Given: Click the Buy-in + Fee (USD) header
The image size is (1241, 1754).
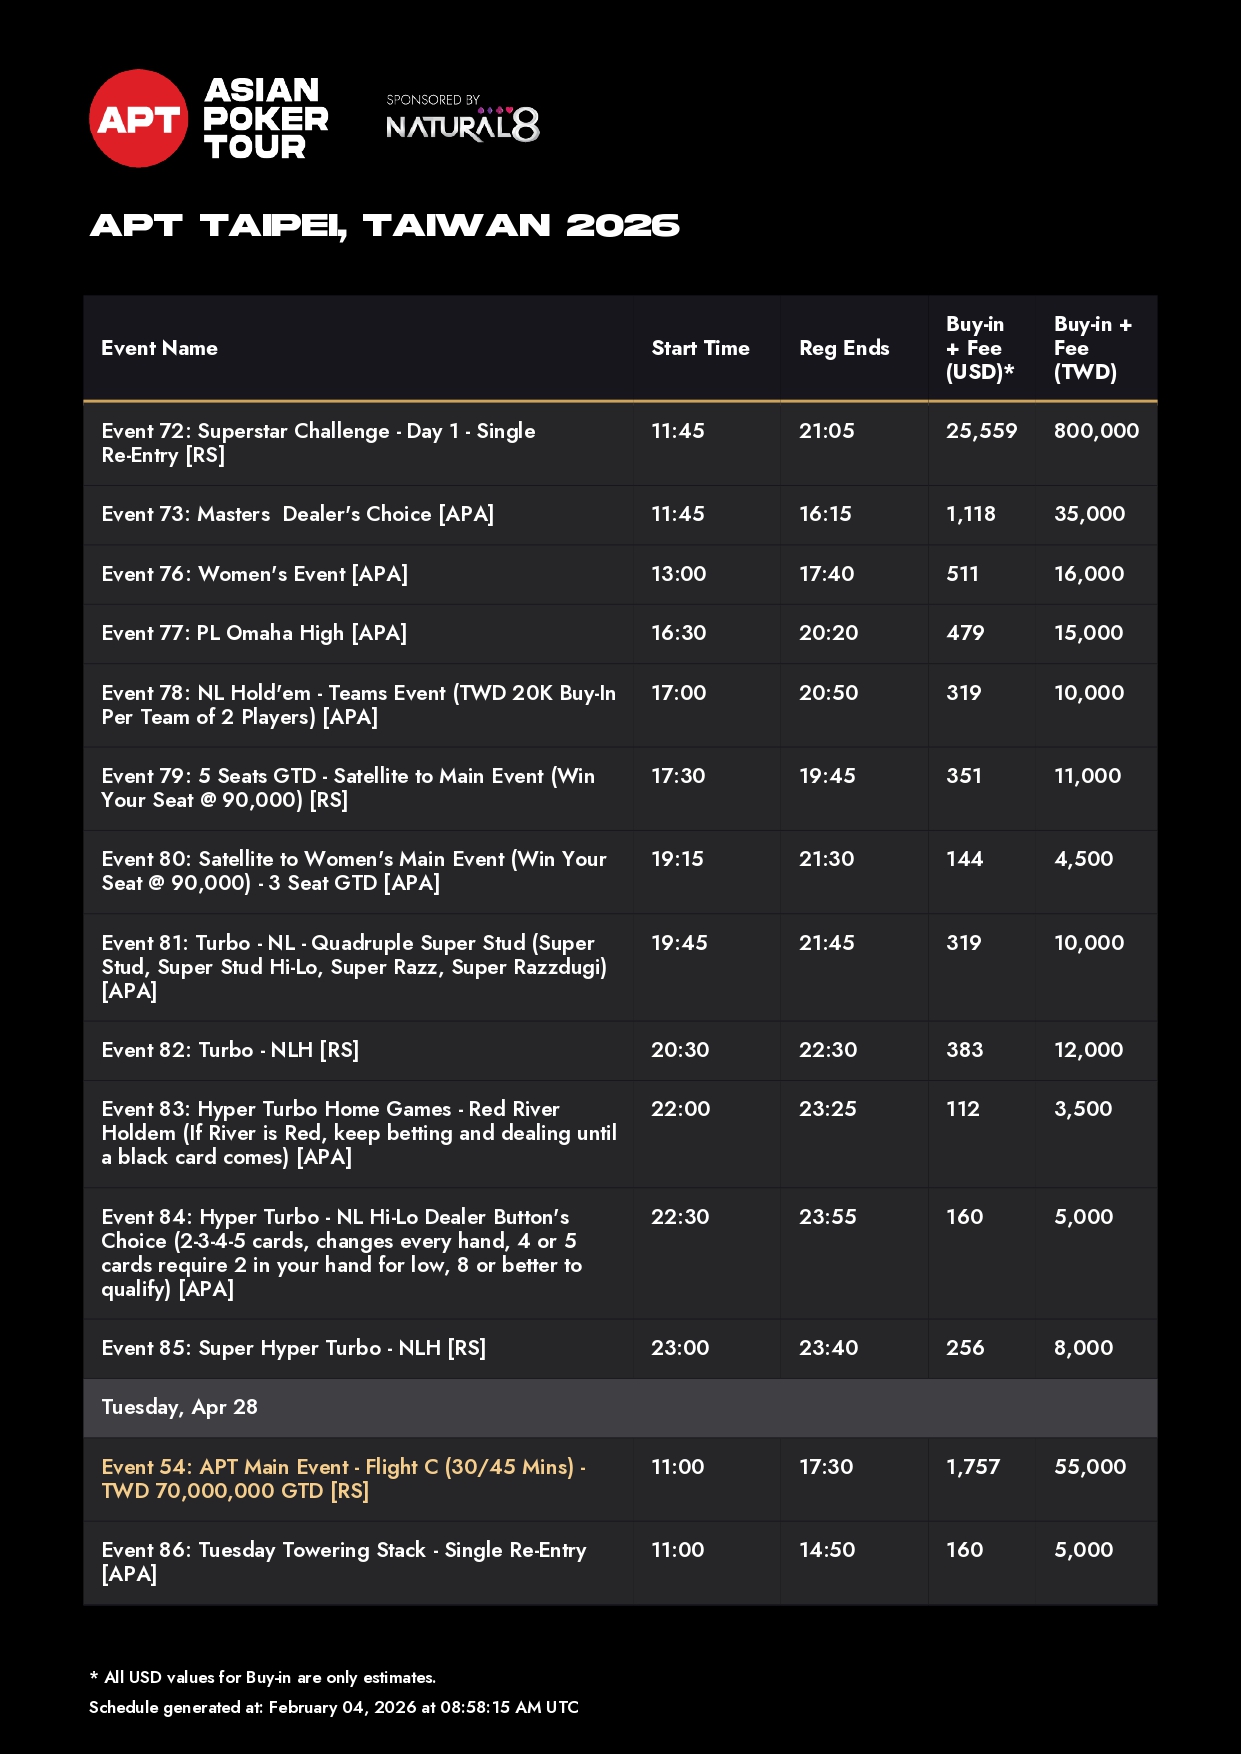Looking at the screenshot, I should coord(979,348).
